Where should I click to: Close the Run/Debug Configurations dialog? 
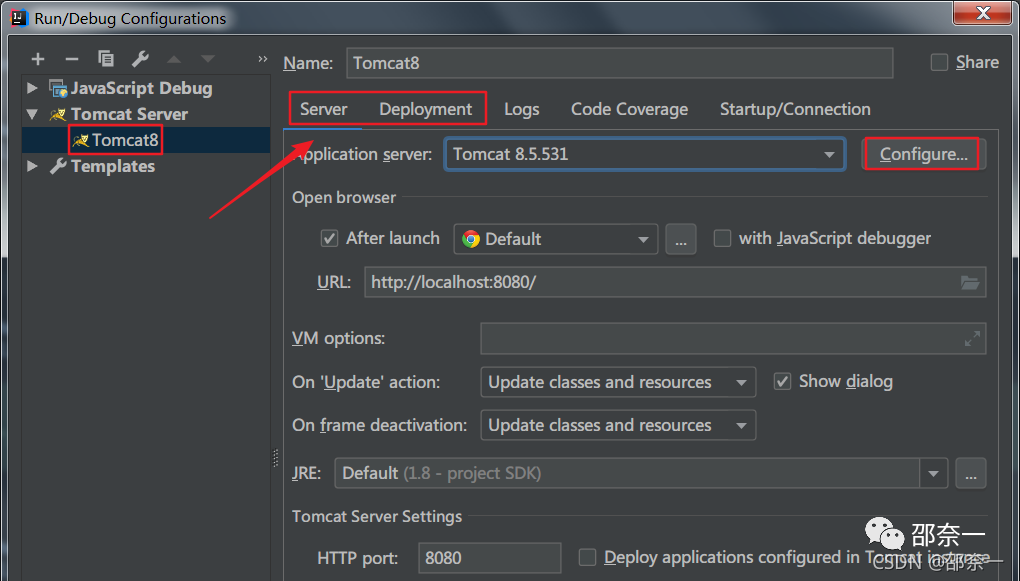tap(983, 12)
